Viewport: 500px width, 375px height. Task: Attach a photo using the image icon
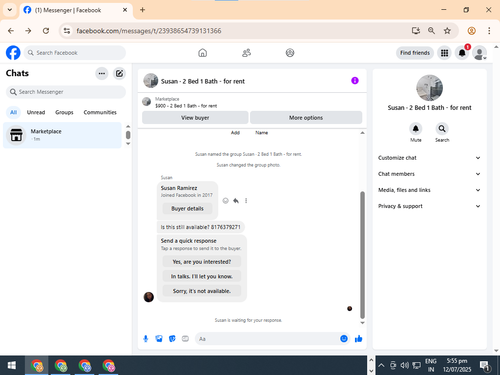pyautogui.click(x=159, y=339)
